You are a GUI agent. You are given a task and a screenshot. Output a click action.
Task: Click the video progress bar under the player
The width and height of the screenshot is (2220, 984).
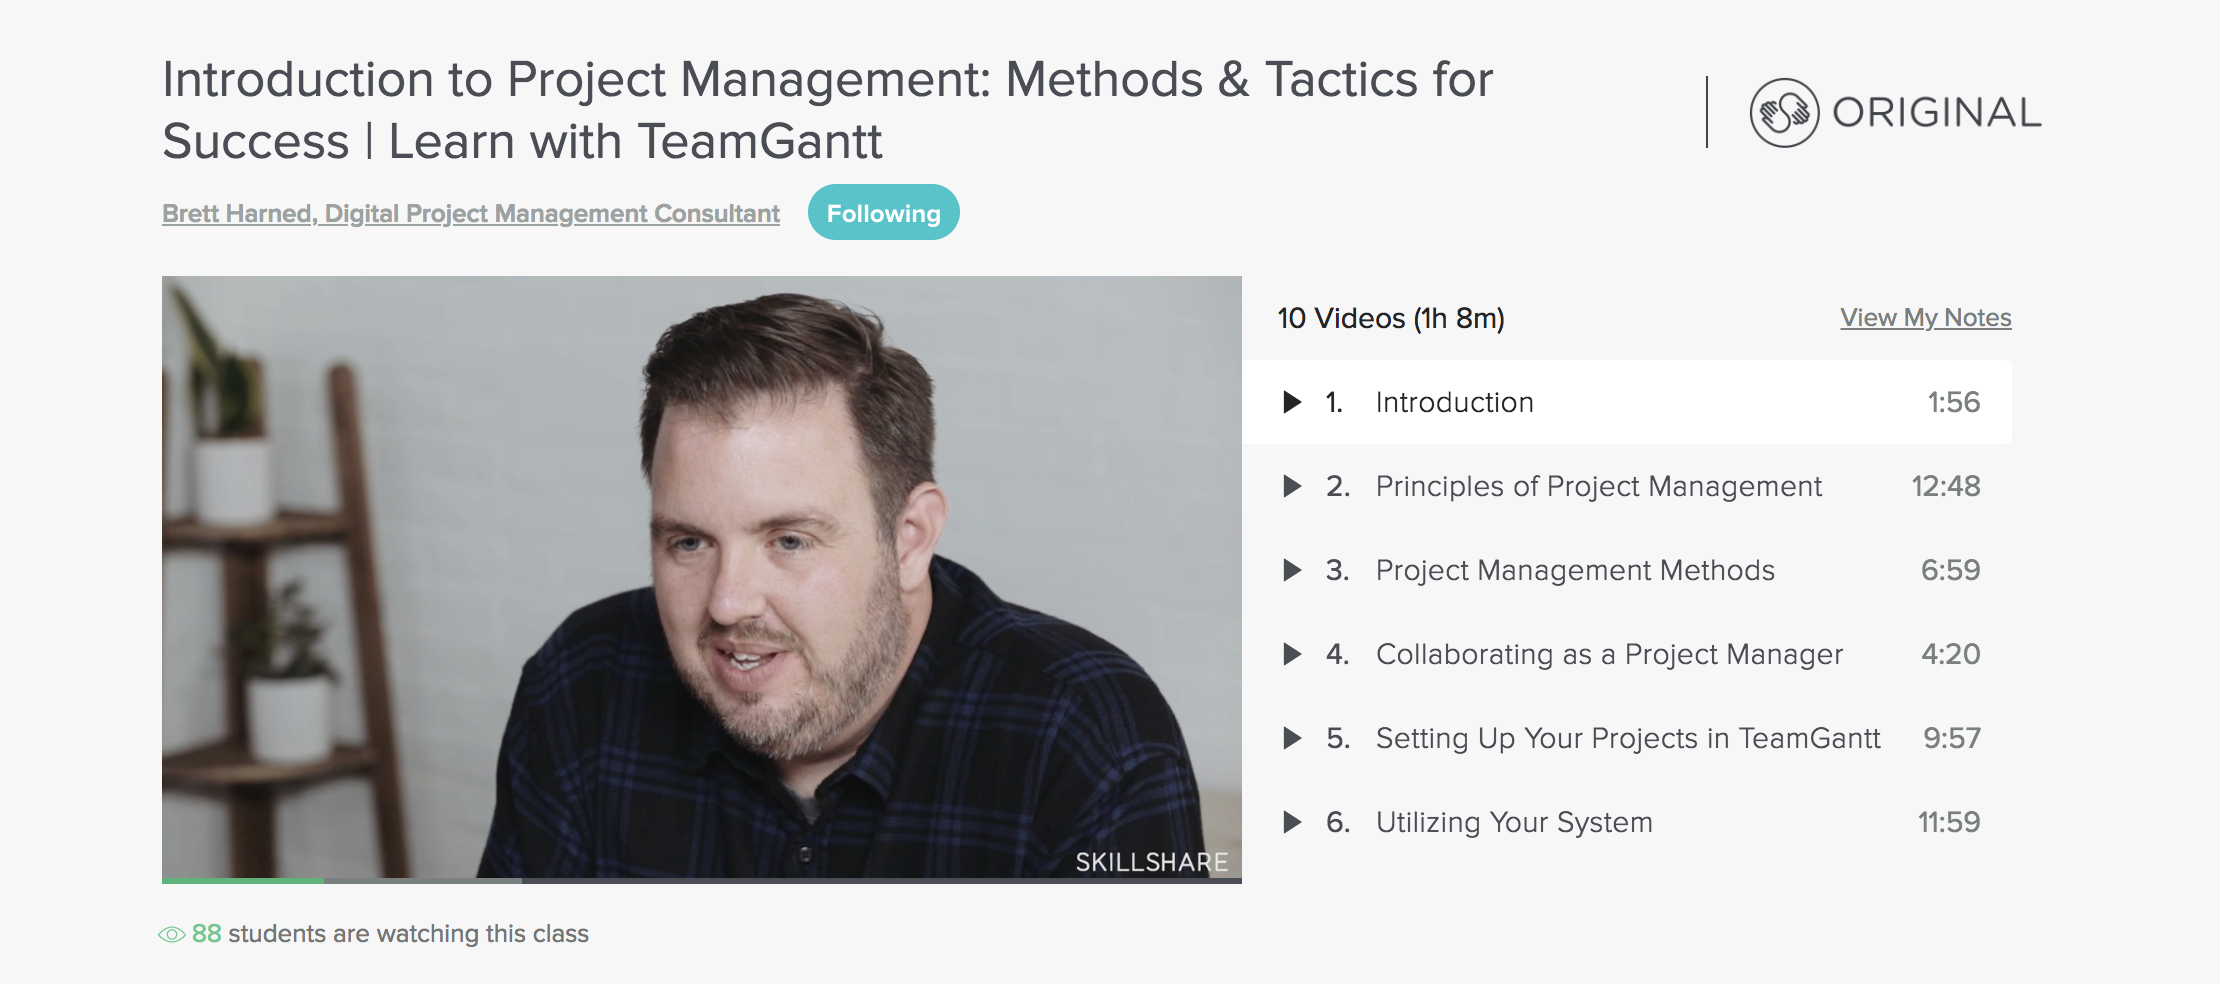point(702,881)
